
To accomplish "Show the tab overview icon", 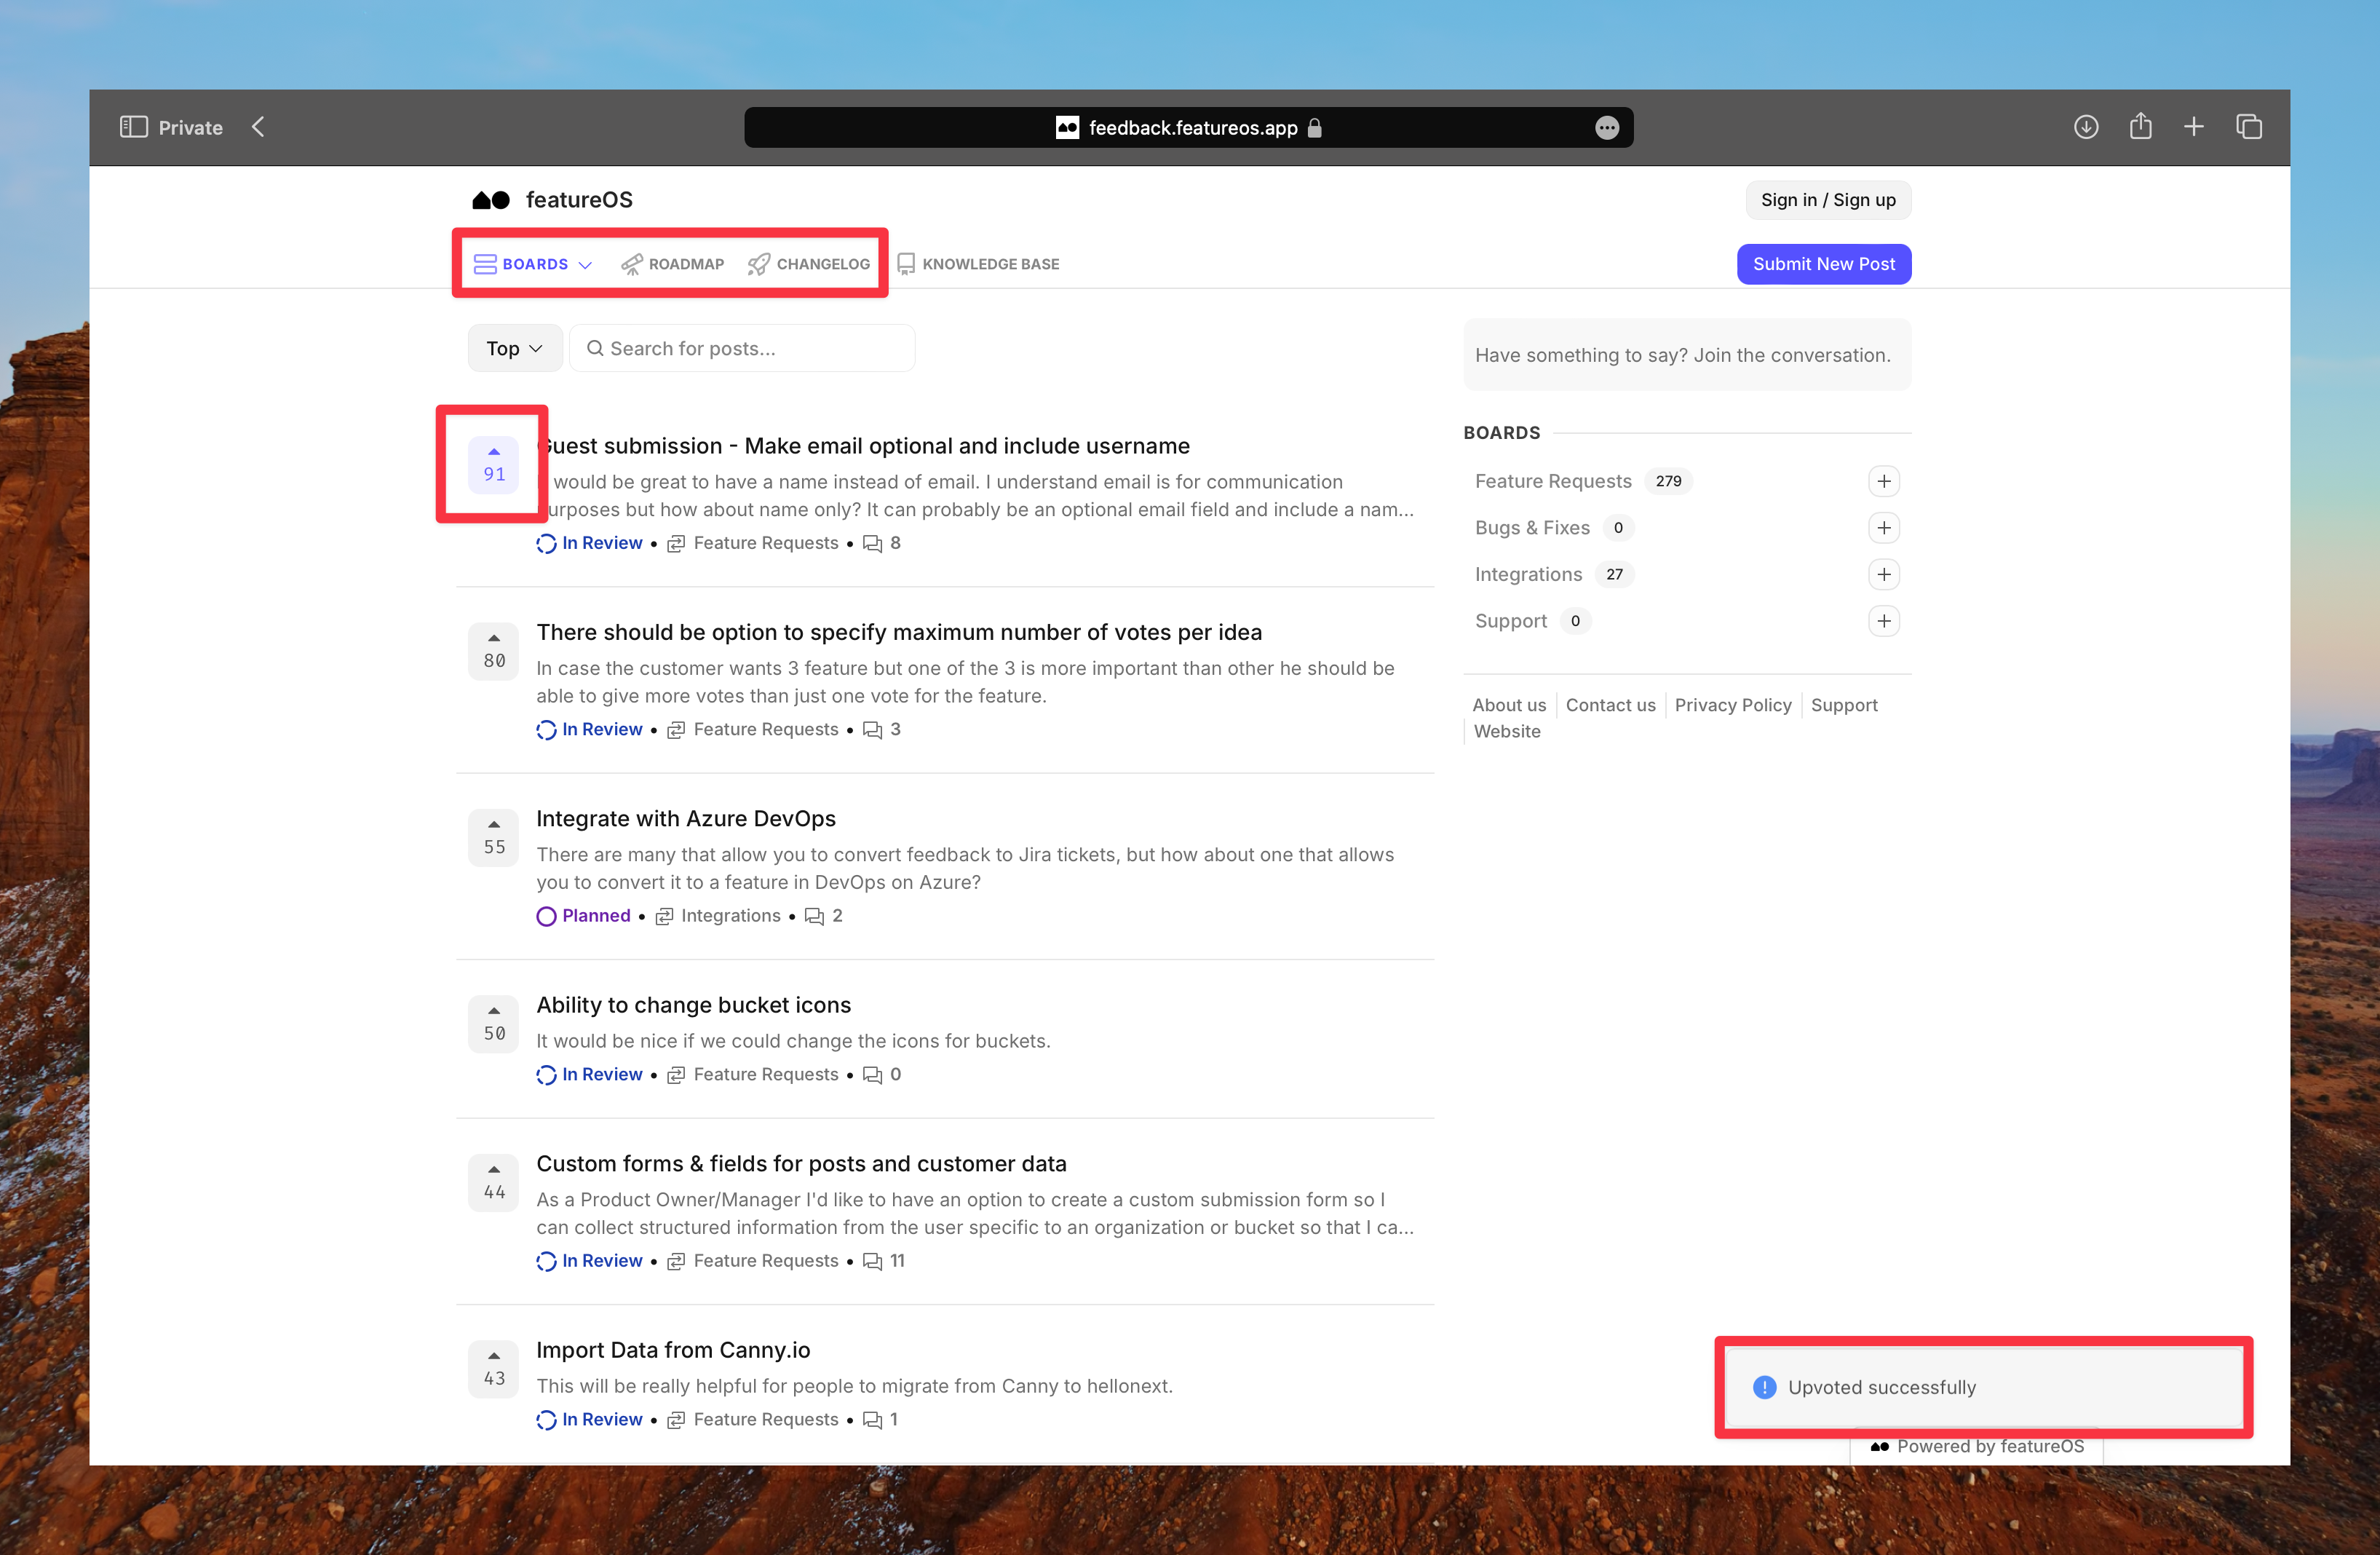I will pos(2249,127).
